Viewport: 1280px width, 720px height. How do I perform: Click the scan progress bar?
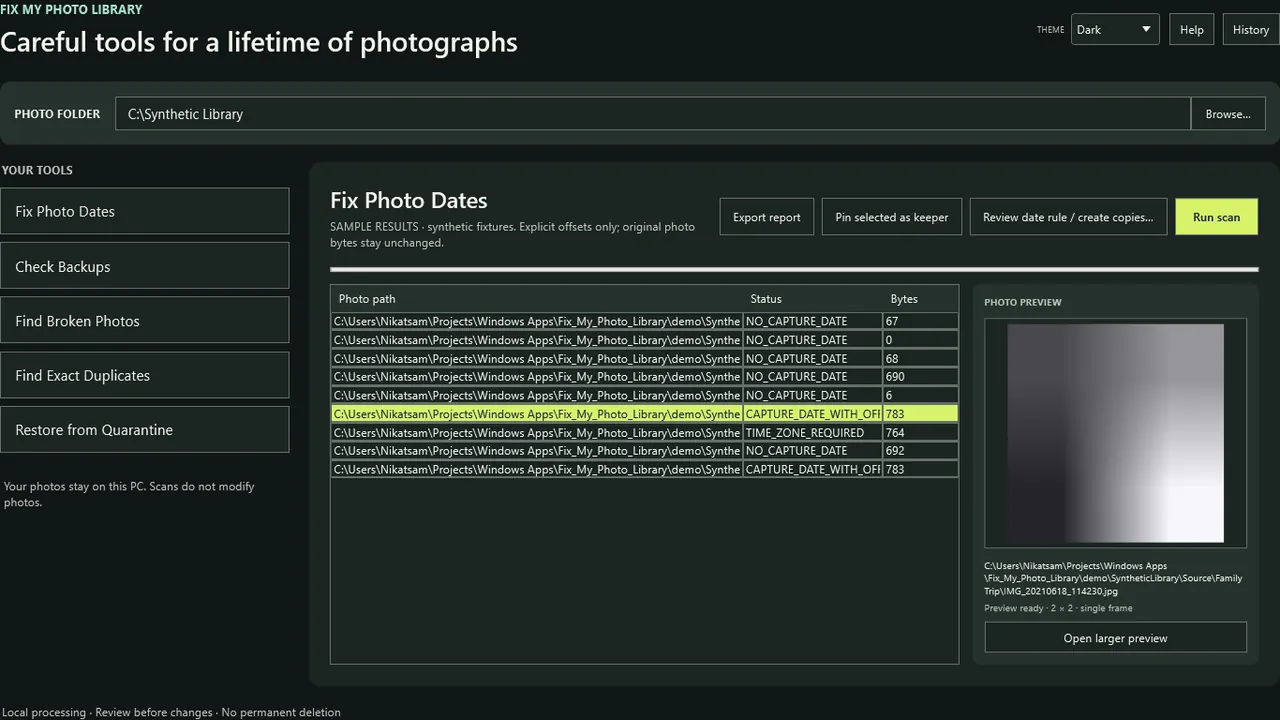coord(794,269)
